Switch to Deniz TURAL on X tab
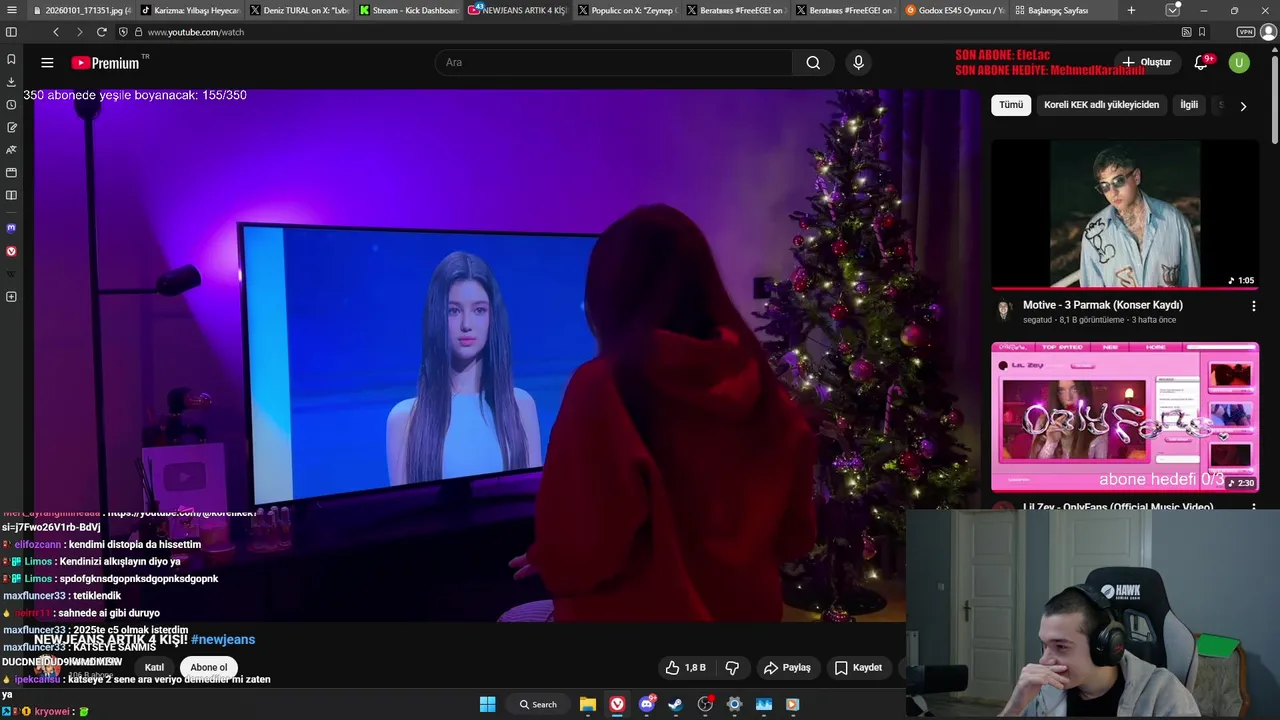The image size is (1280, 720). (298, 10)
